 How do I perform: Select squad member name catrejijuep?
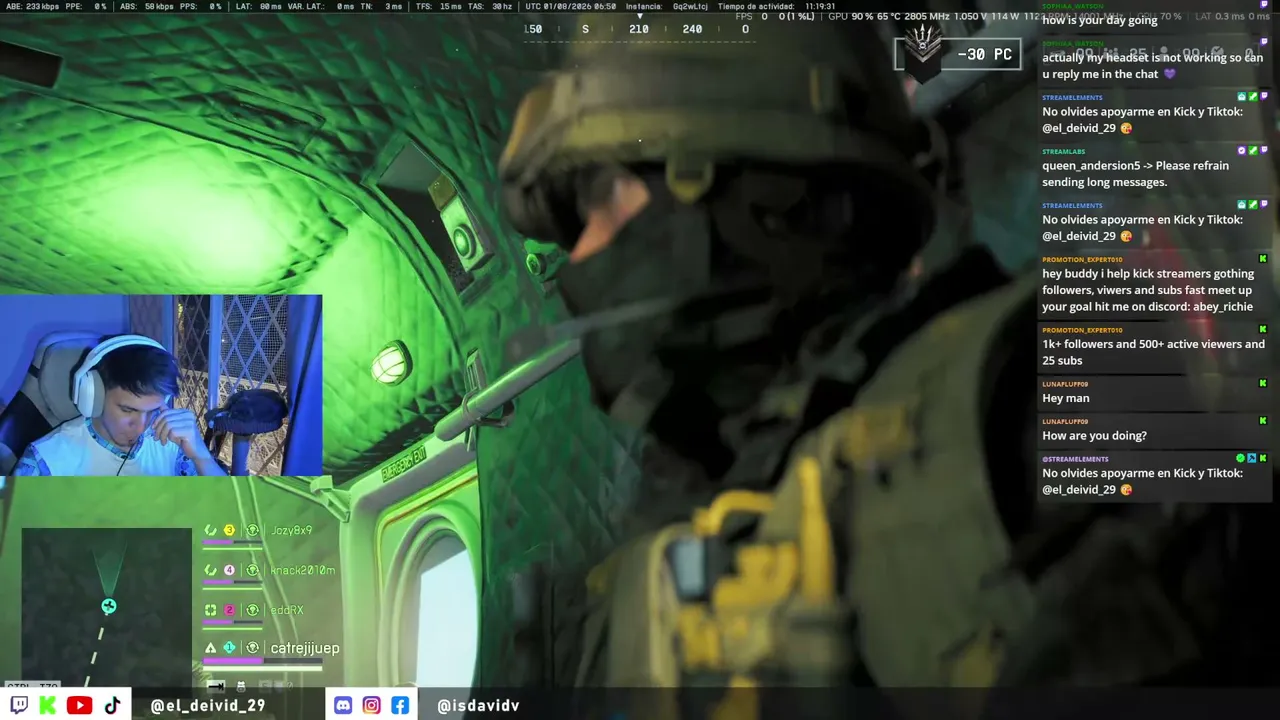pyautogui.click(x=305, y=648)
